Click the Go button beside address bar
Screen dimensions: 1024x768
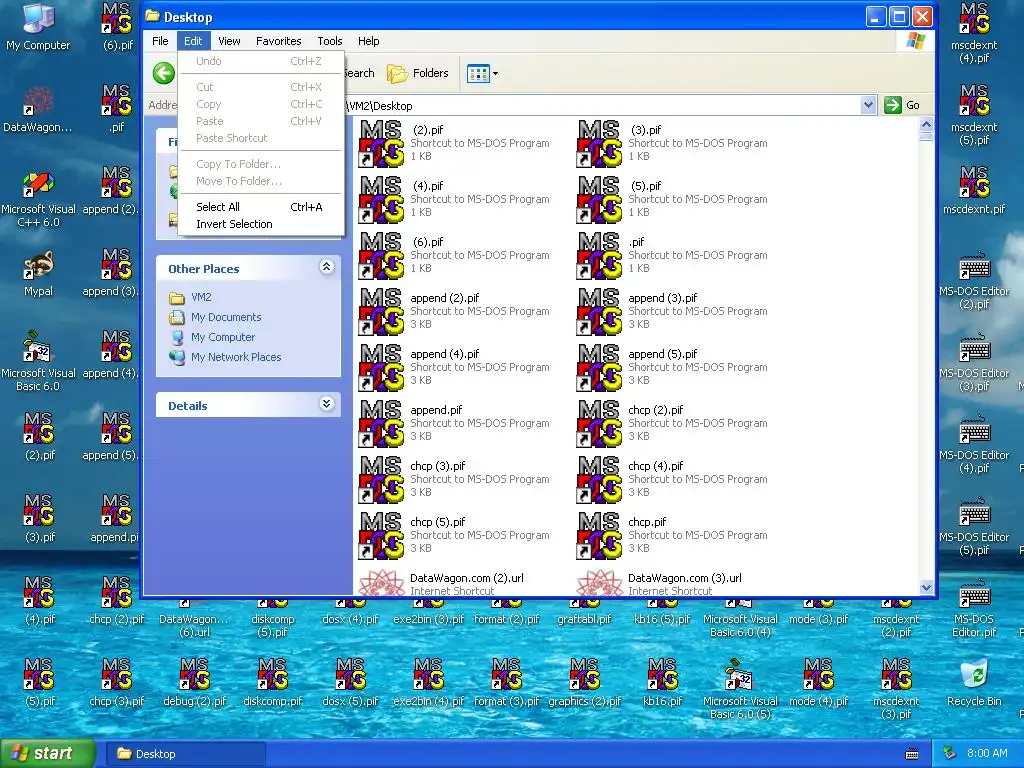pyautogui.click(x=903, y=105)
